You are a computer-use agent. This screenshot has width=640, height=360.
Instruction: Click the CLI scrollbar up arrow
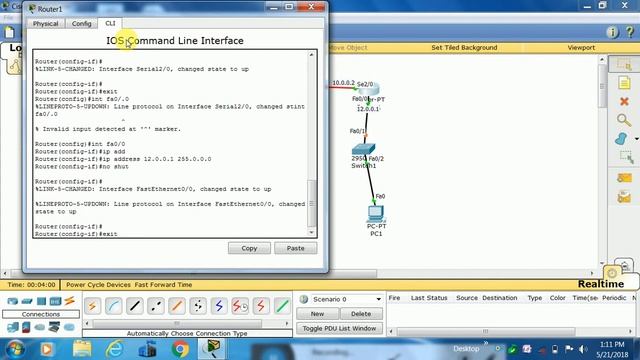pyautogui.click(x=311, y=55)
